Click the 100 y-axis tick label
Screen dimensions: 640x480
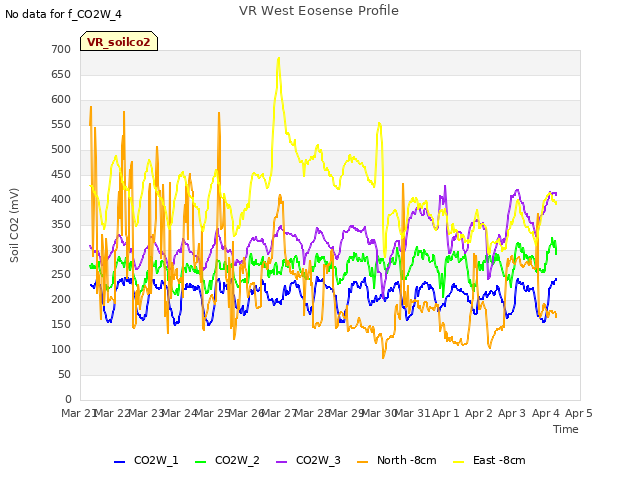(61, 349)
